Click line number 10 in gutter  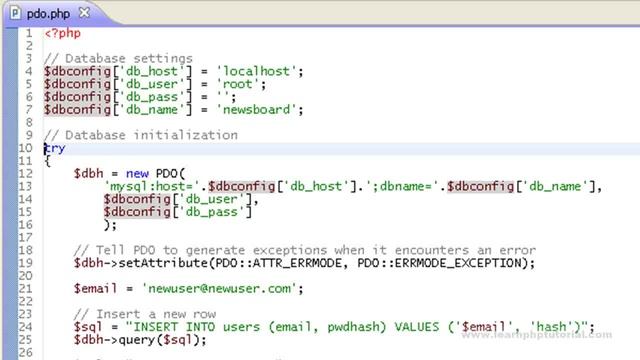tap(25, 148)
